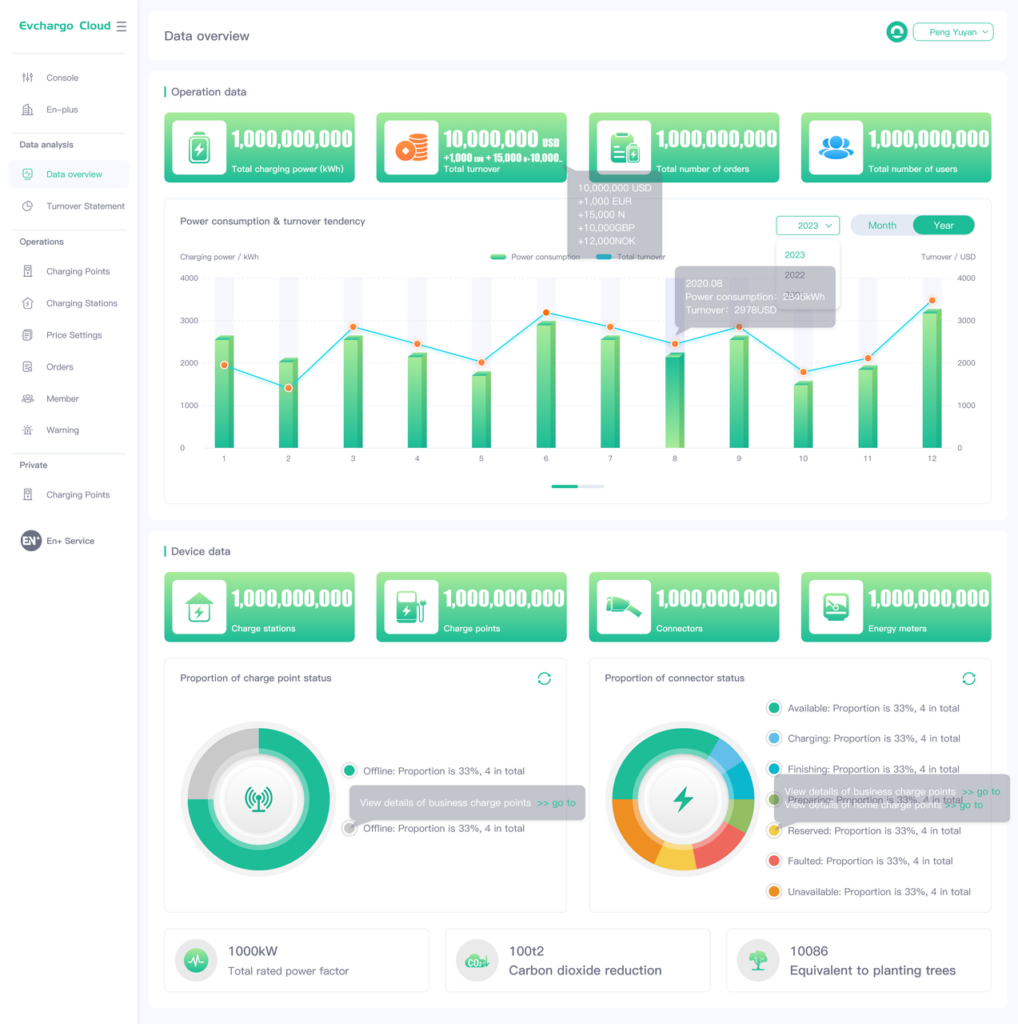
Task: Toggle Power consumption legend in chart
Action: coord(535,257)
